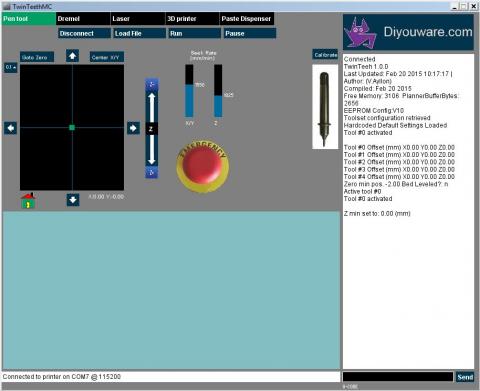Click the right arrow jog button

pyautogui.click(x=133, y=128)
